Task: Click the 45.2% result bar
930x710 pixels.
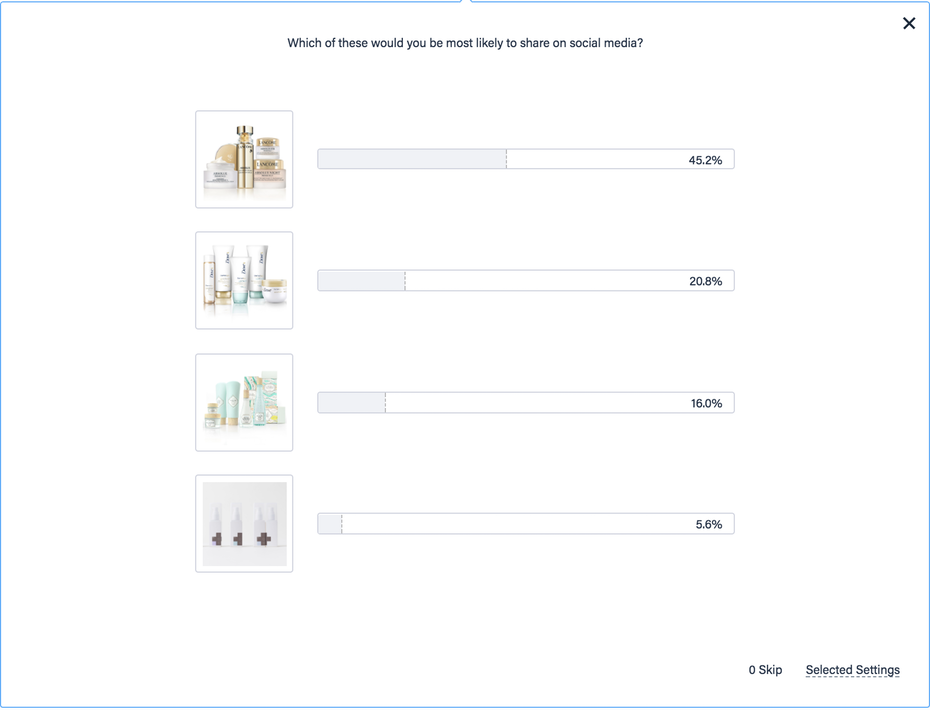Action: (x=526, y=159)
